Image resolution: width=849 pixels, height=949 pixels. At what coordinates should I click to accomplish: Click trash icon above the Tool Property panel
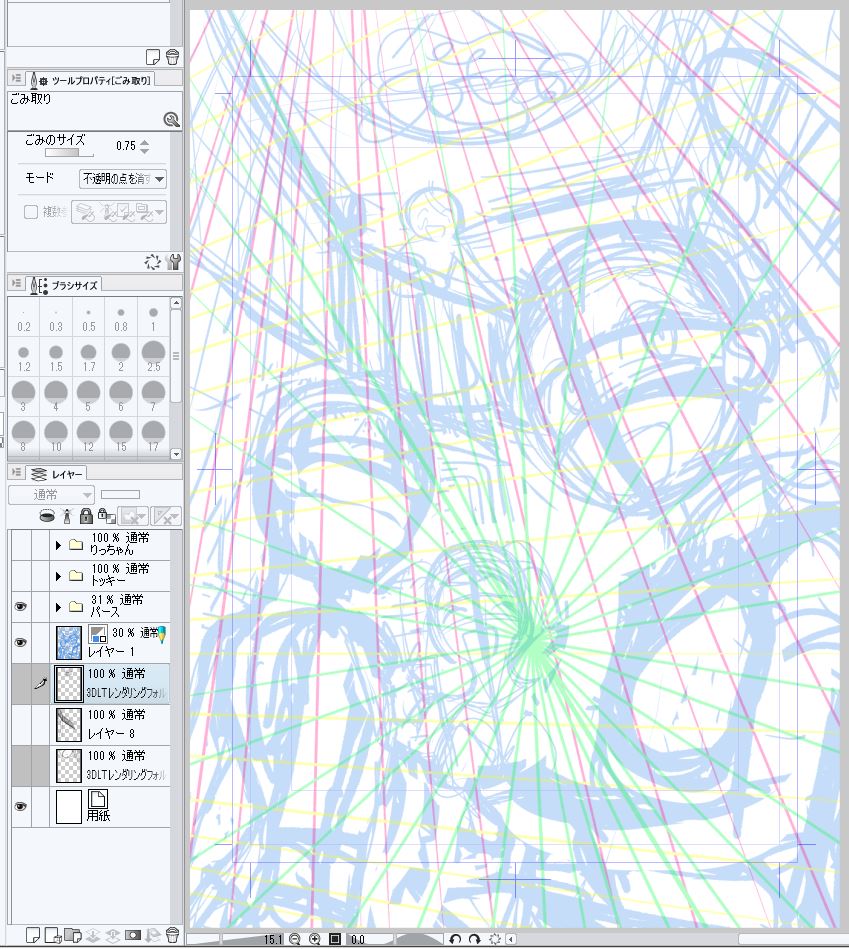point(172,57)
